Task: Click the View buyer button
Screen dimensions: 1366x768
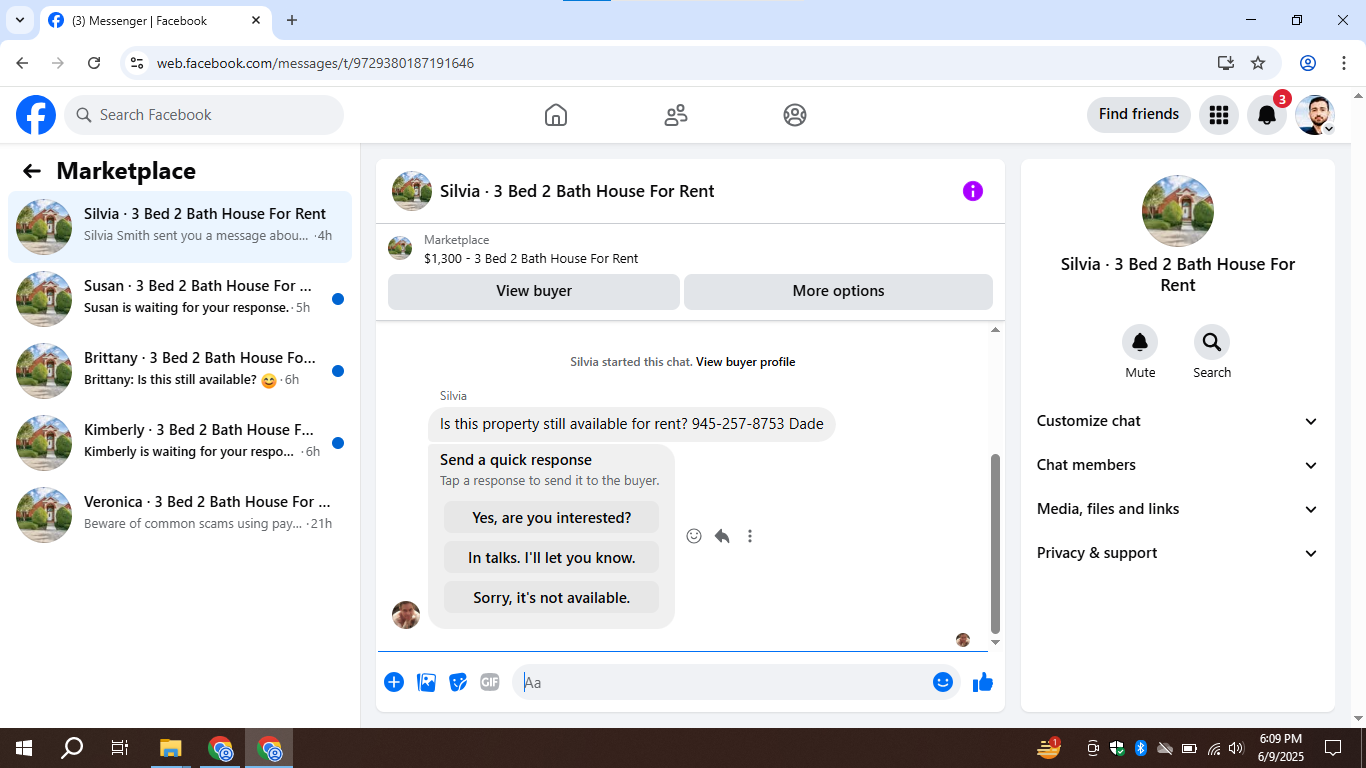Action: click(534, 291)
